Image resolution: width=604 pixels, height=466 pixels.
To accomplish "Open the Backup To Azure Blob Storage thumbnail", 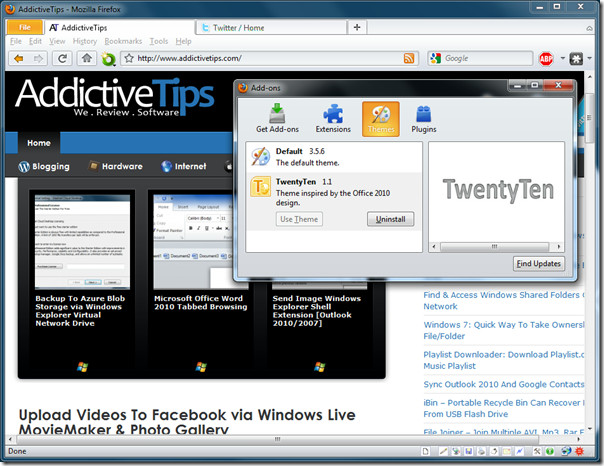I will tap(82, 242).
